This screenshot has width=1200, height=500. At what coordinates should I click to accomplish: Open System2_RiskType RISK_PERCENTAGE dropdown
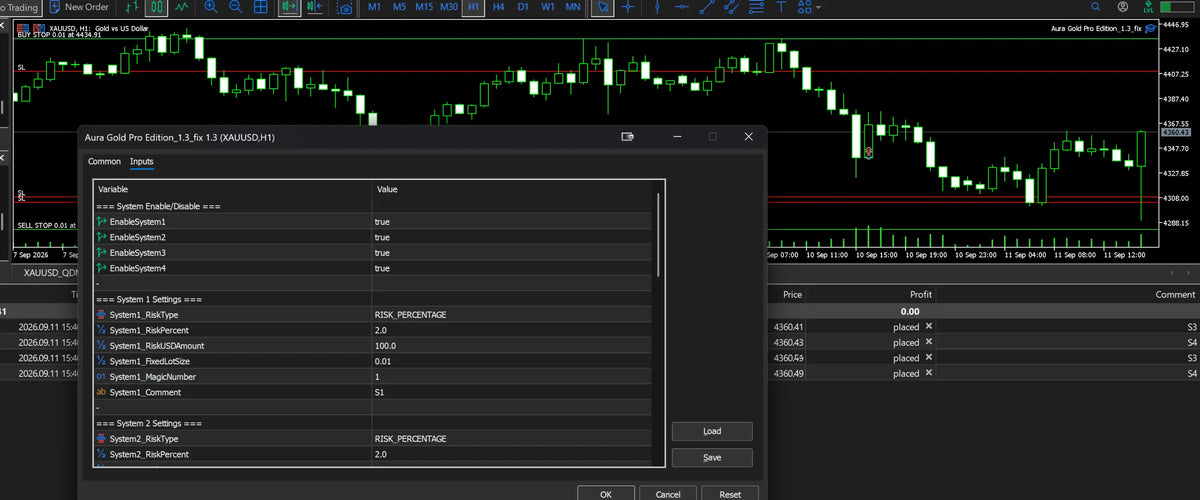click(x=511, y=438)
